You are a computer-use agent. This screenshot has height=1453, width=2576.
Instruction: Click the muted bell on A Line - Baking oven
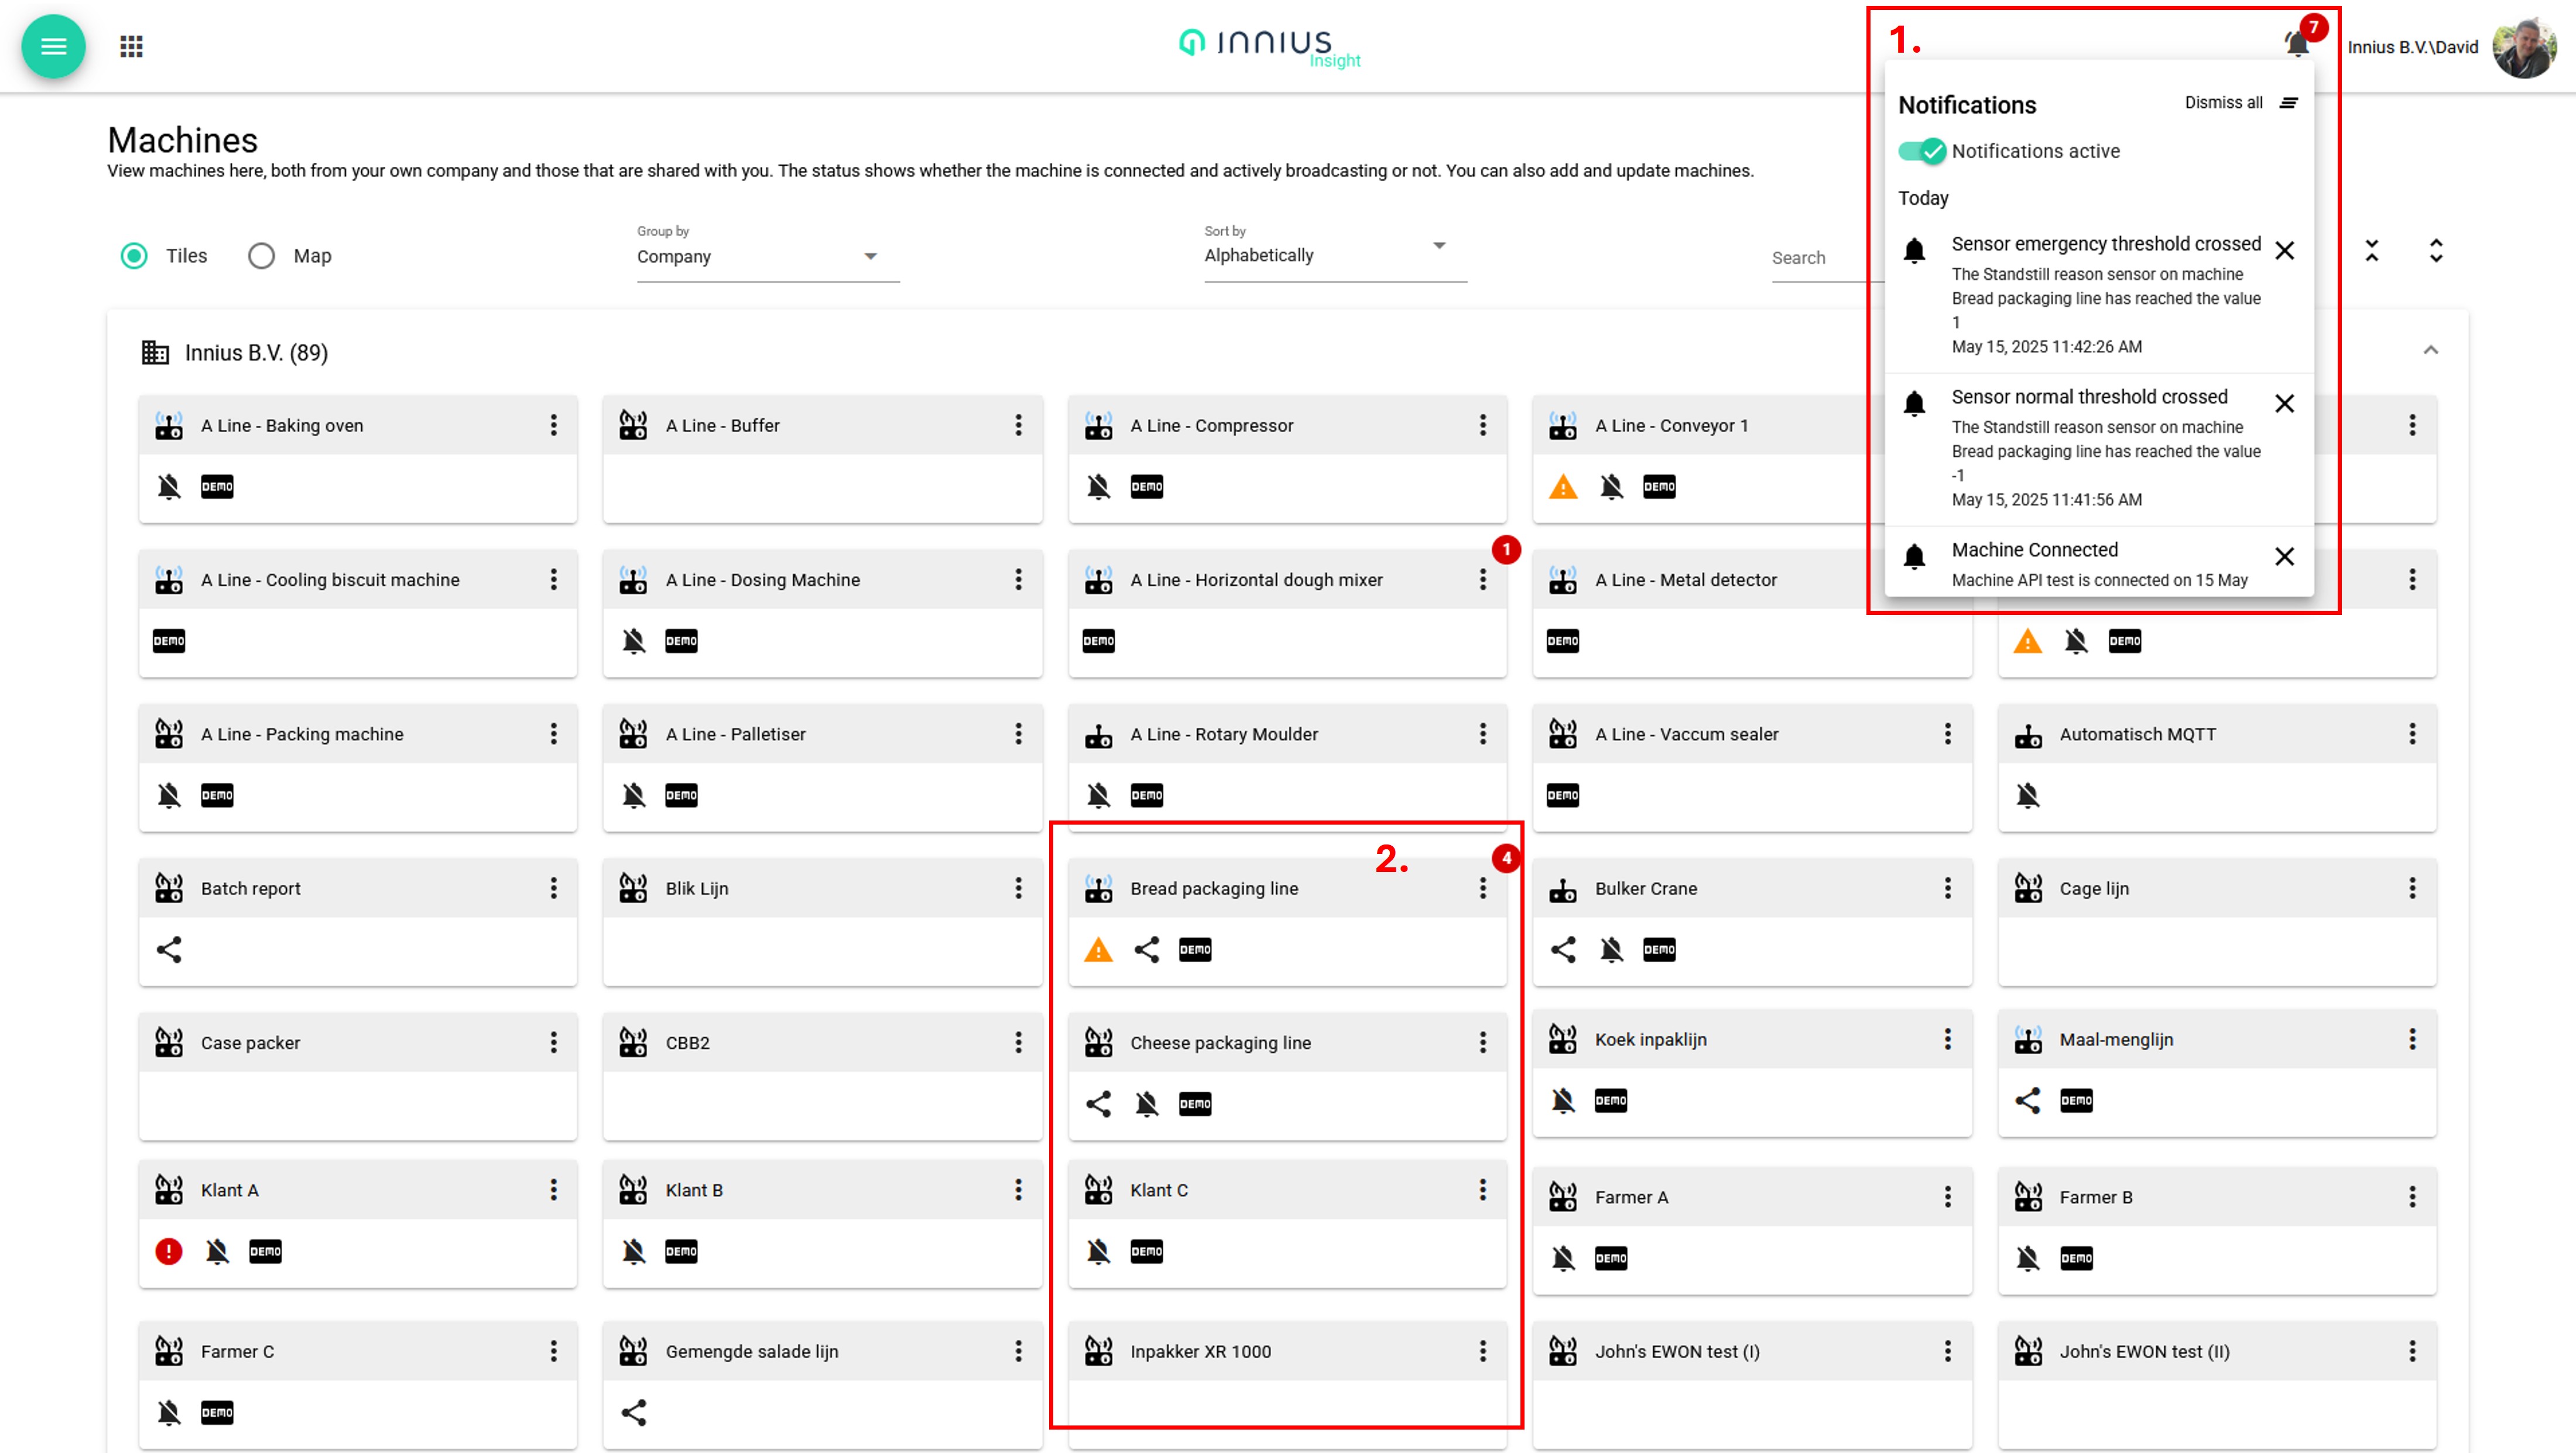coord(169,487)
